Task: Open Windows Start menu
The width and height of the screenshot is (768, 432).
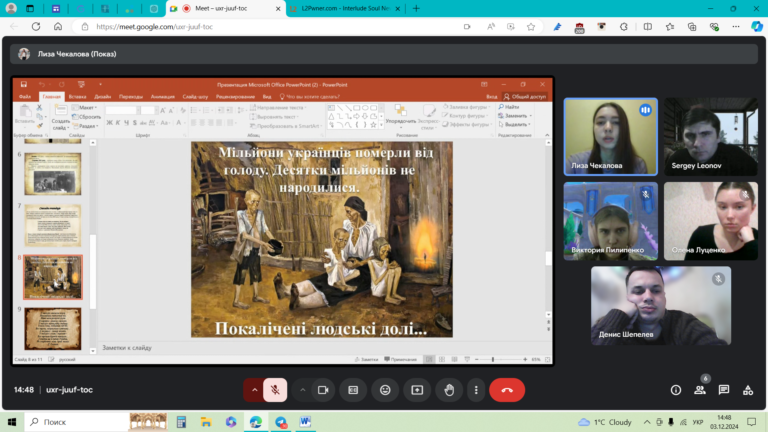Action: pos(12,422)
